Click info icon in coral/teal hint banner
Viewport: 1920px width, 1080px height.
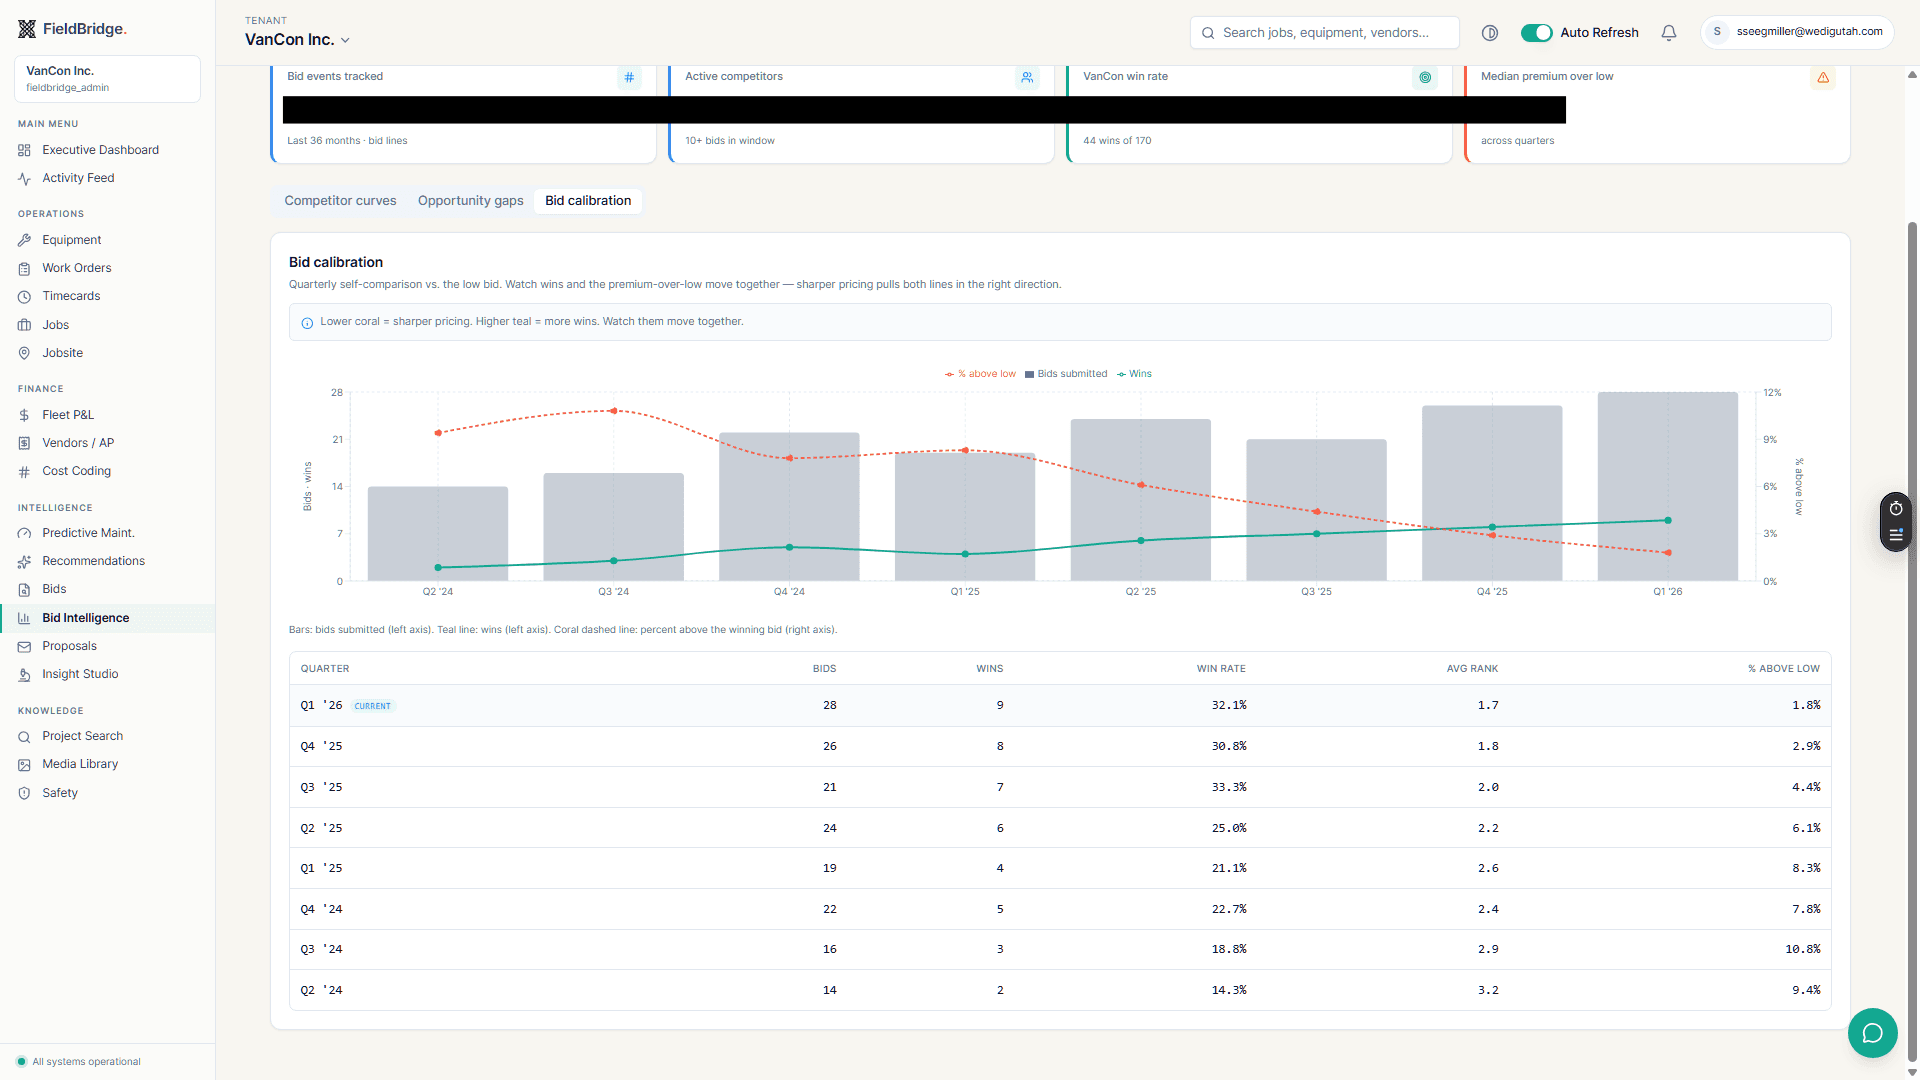pos(307,323)
